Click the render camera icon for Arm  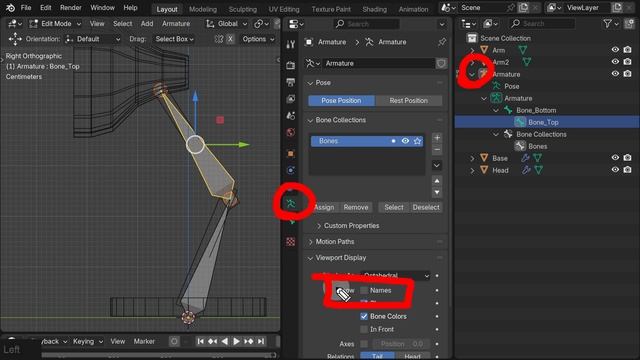point(627,50)
